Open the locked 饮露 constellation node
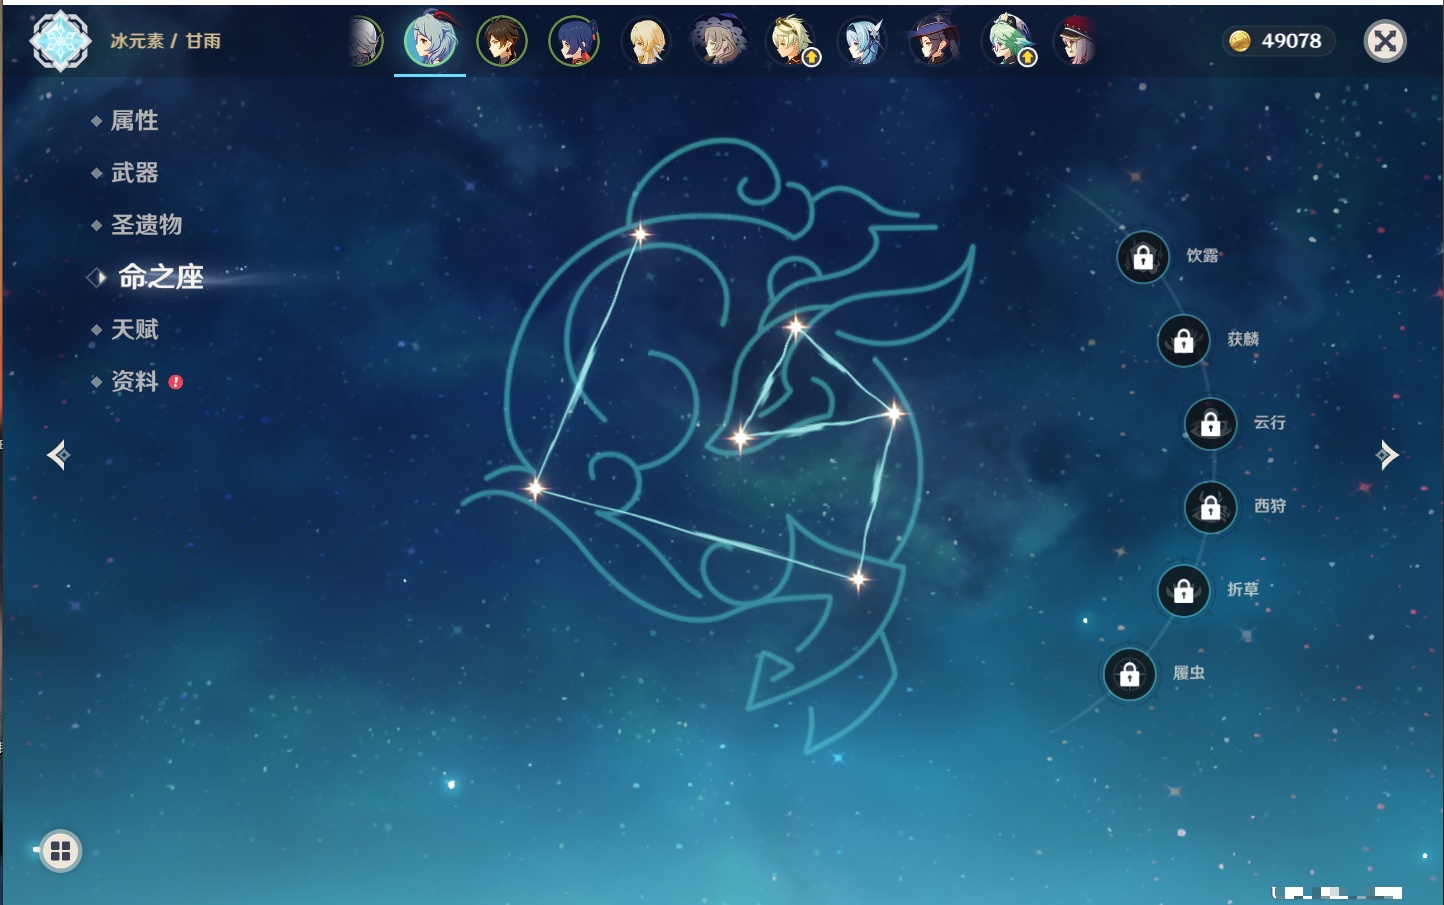1444x905 pixels. point(1143,258)
